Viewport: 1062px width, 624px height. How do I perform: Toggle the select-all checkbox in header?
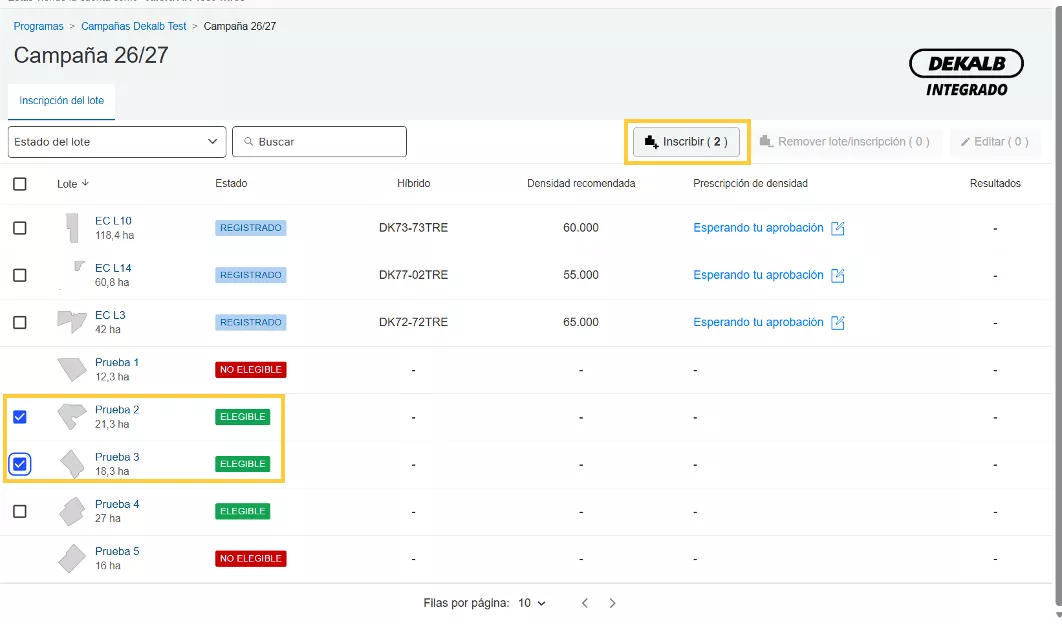point(20,184)
